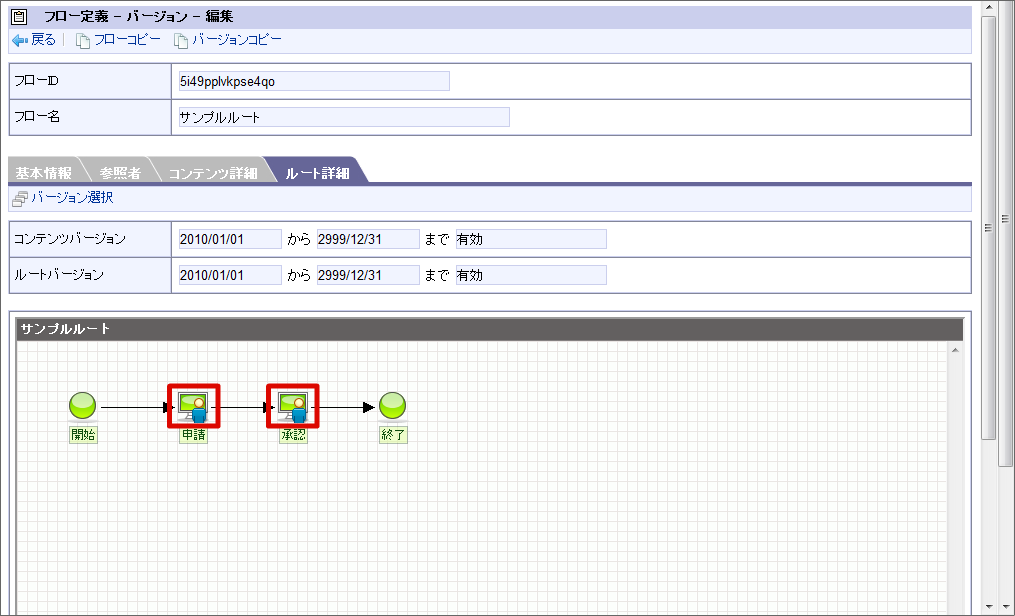Screen dimensions: 1015x616
Task: Click the page vertical scrollbar thumb
Action: (988, 228)
